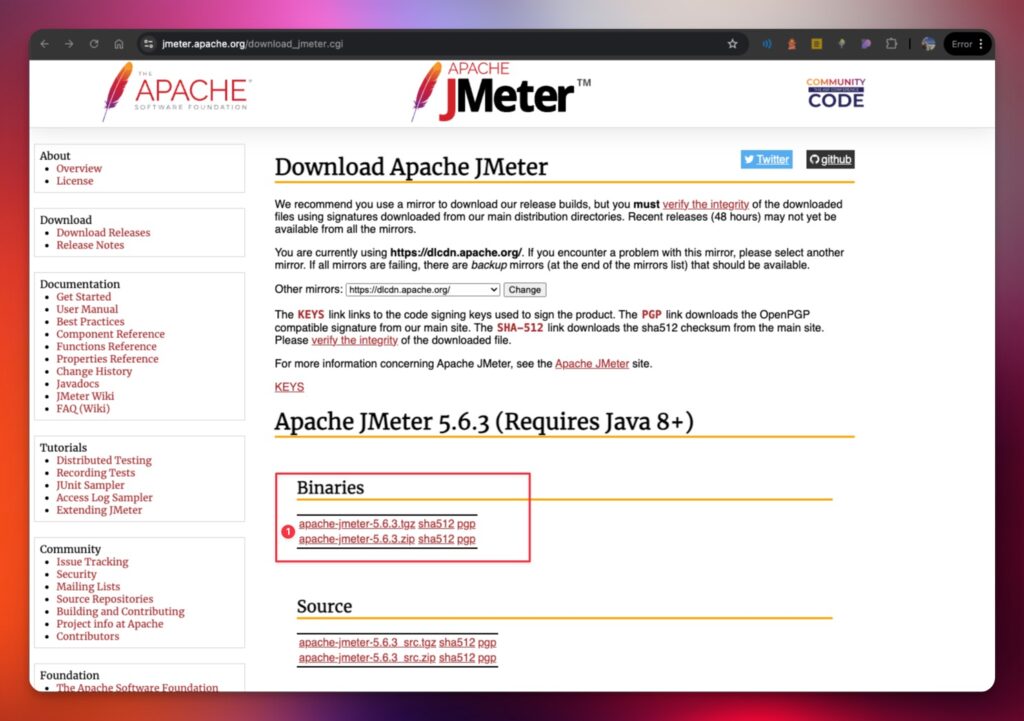Open User Manual

pyautogui.click(x=87, y=309)
